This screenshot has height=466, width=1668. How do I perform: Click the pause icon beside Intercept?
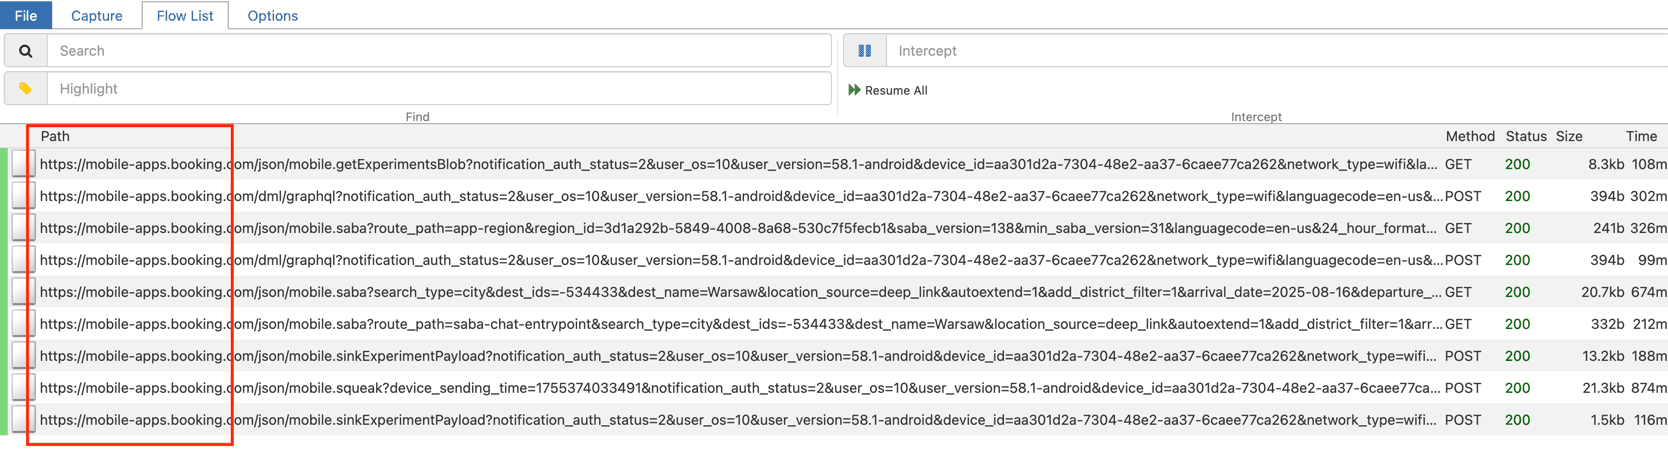pyautogui.click(x=865, y=51)
